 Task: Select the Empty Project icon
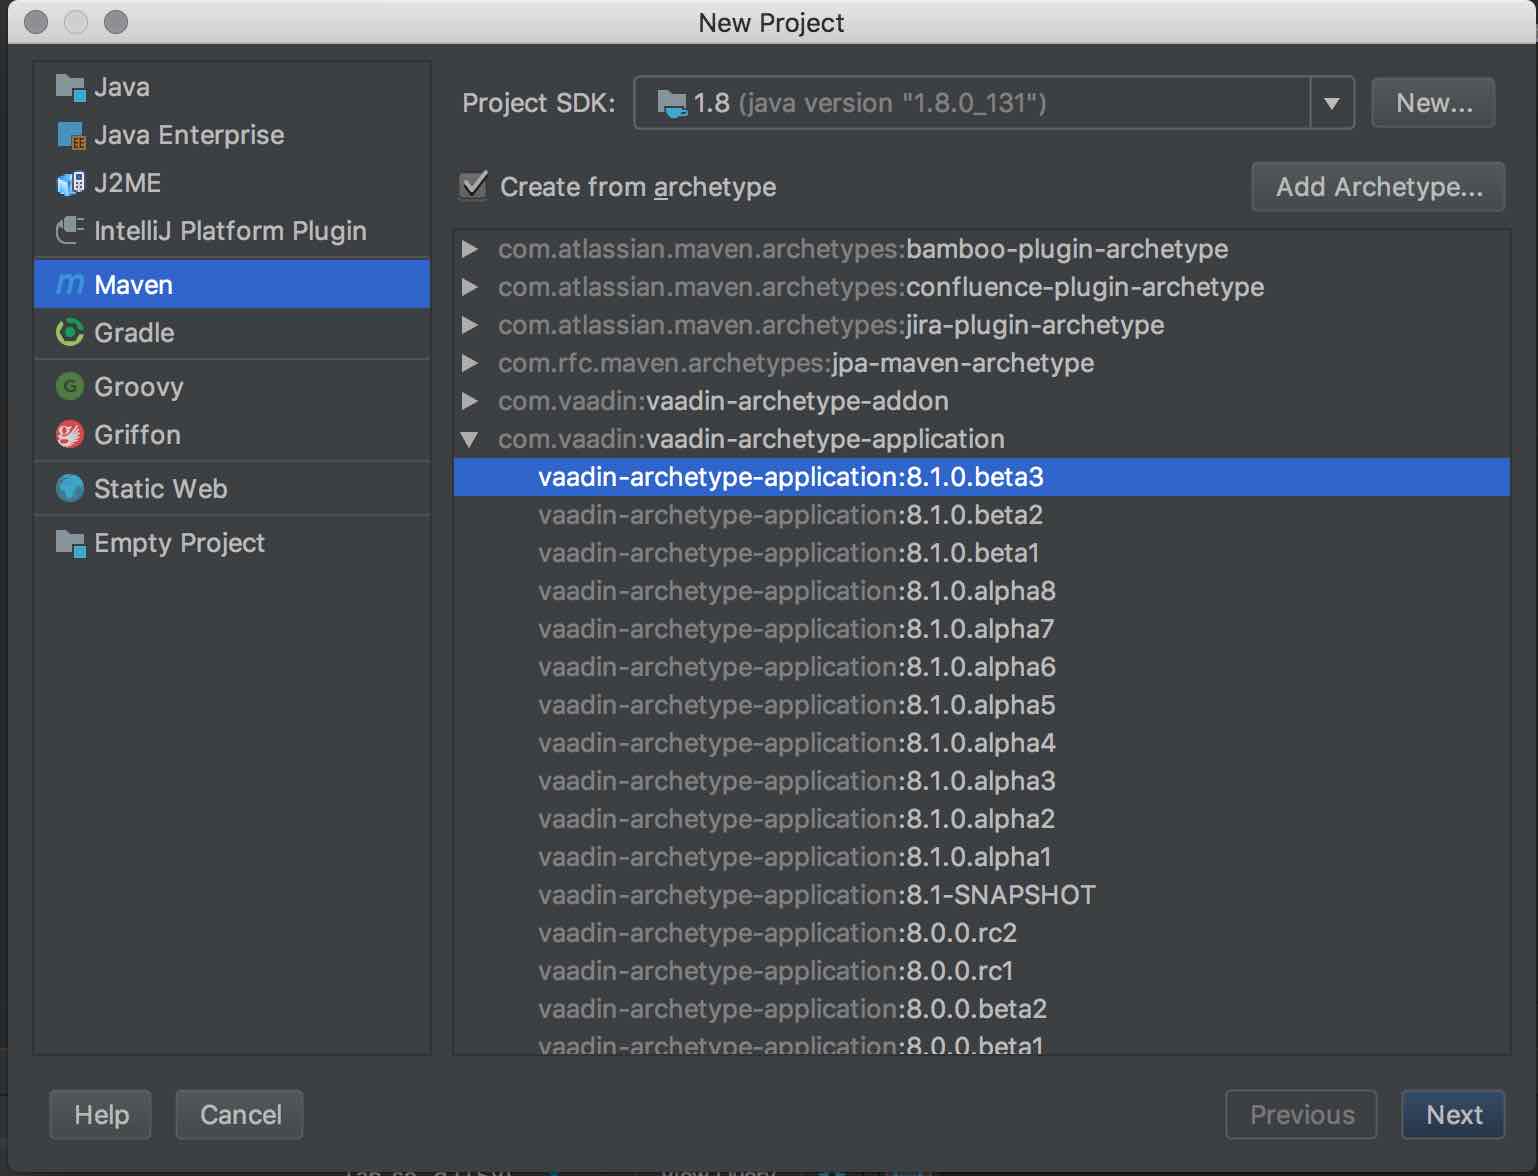pyautogui.click(x=69, y=543)
